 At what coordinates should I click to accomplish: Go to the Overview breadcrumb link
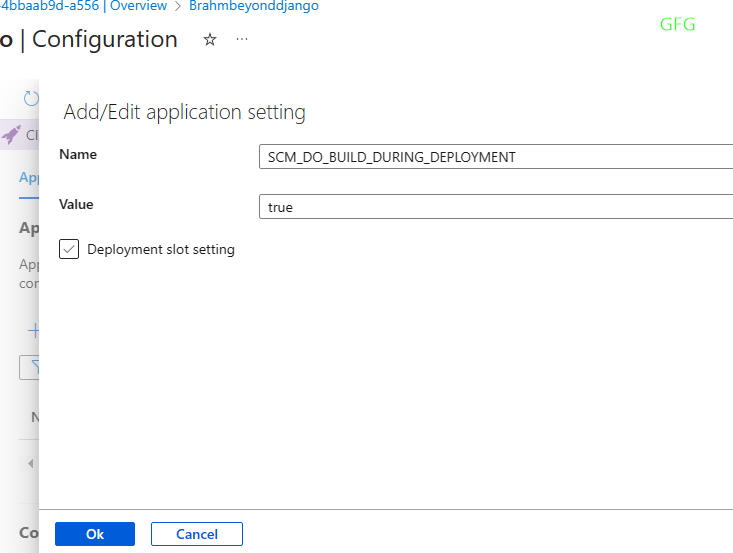[138, 6]
